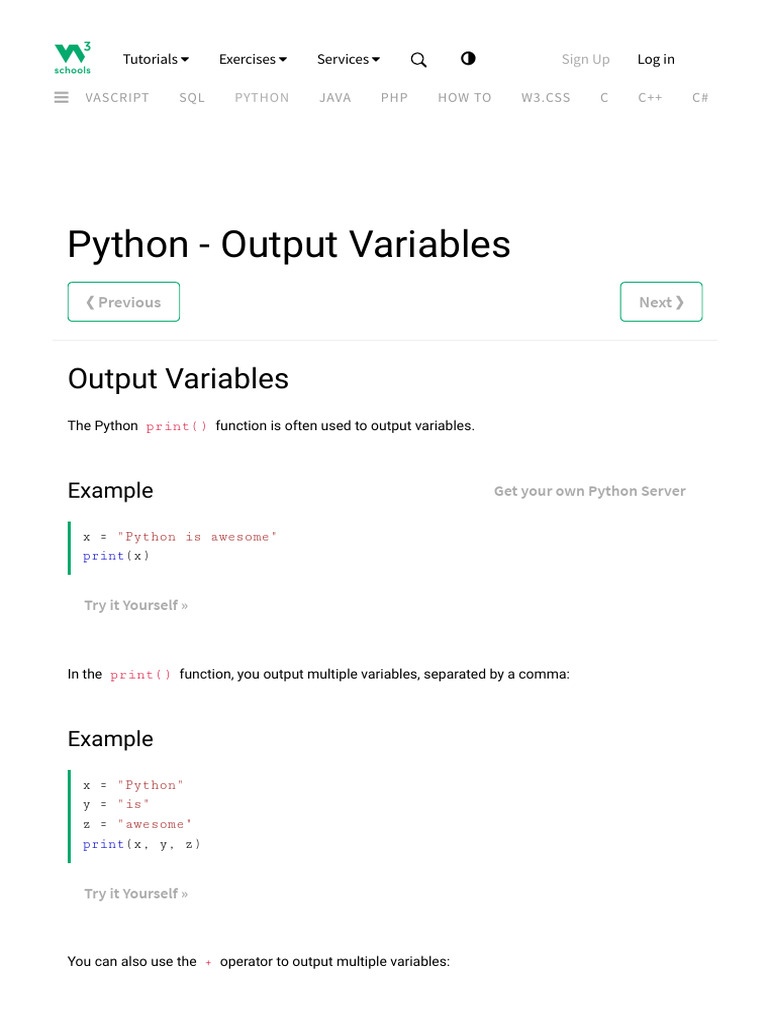Open the W3.CSS tab

tap(545, 98)
